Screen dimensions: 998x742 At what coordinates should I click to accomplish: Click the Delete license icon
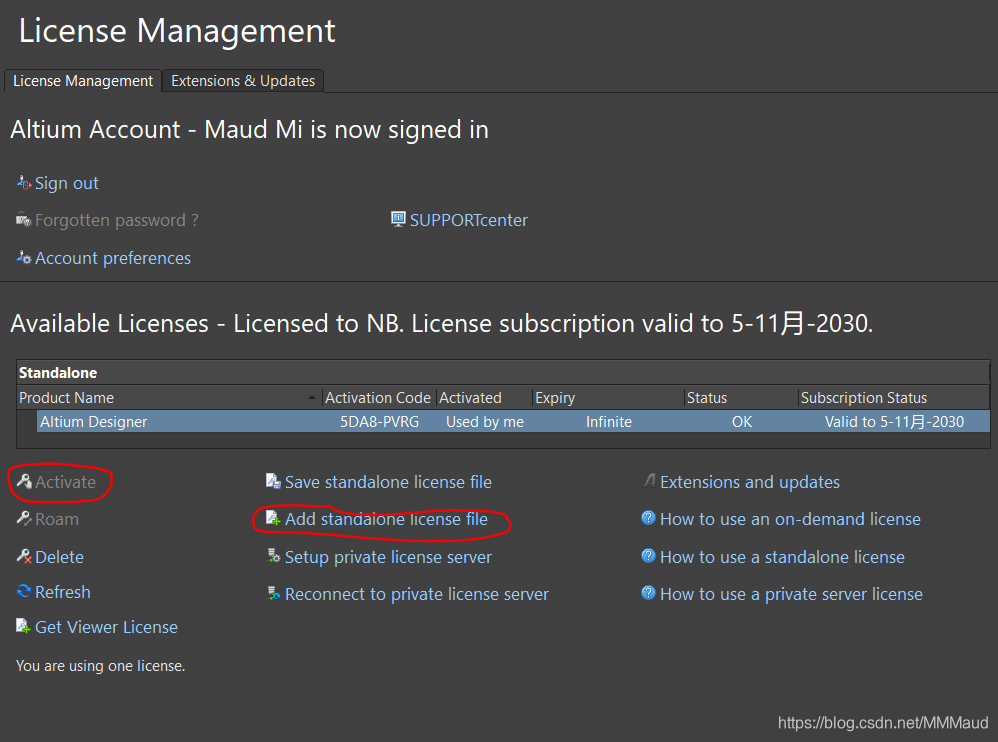[x=24, y=557]
